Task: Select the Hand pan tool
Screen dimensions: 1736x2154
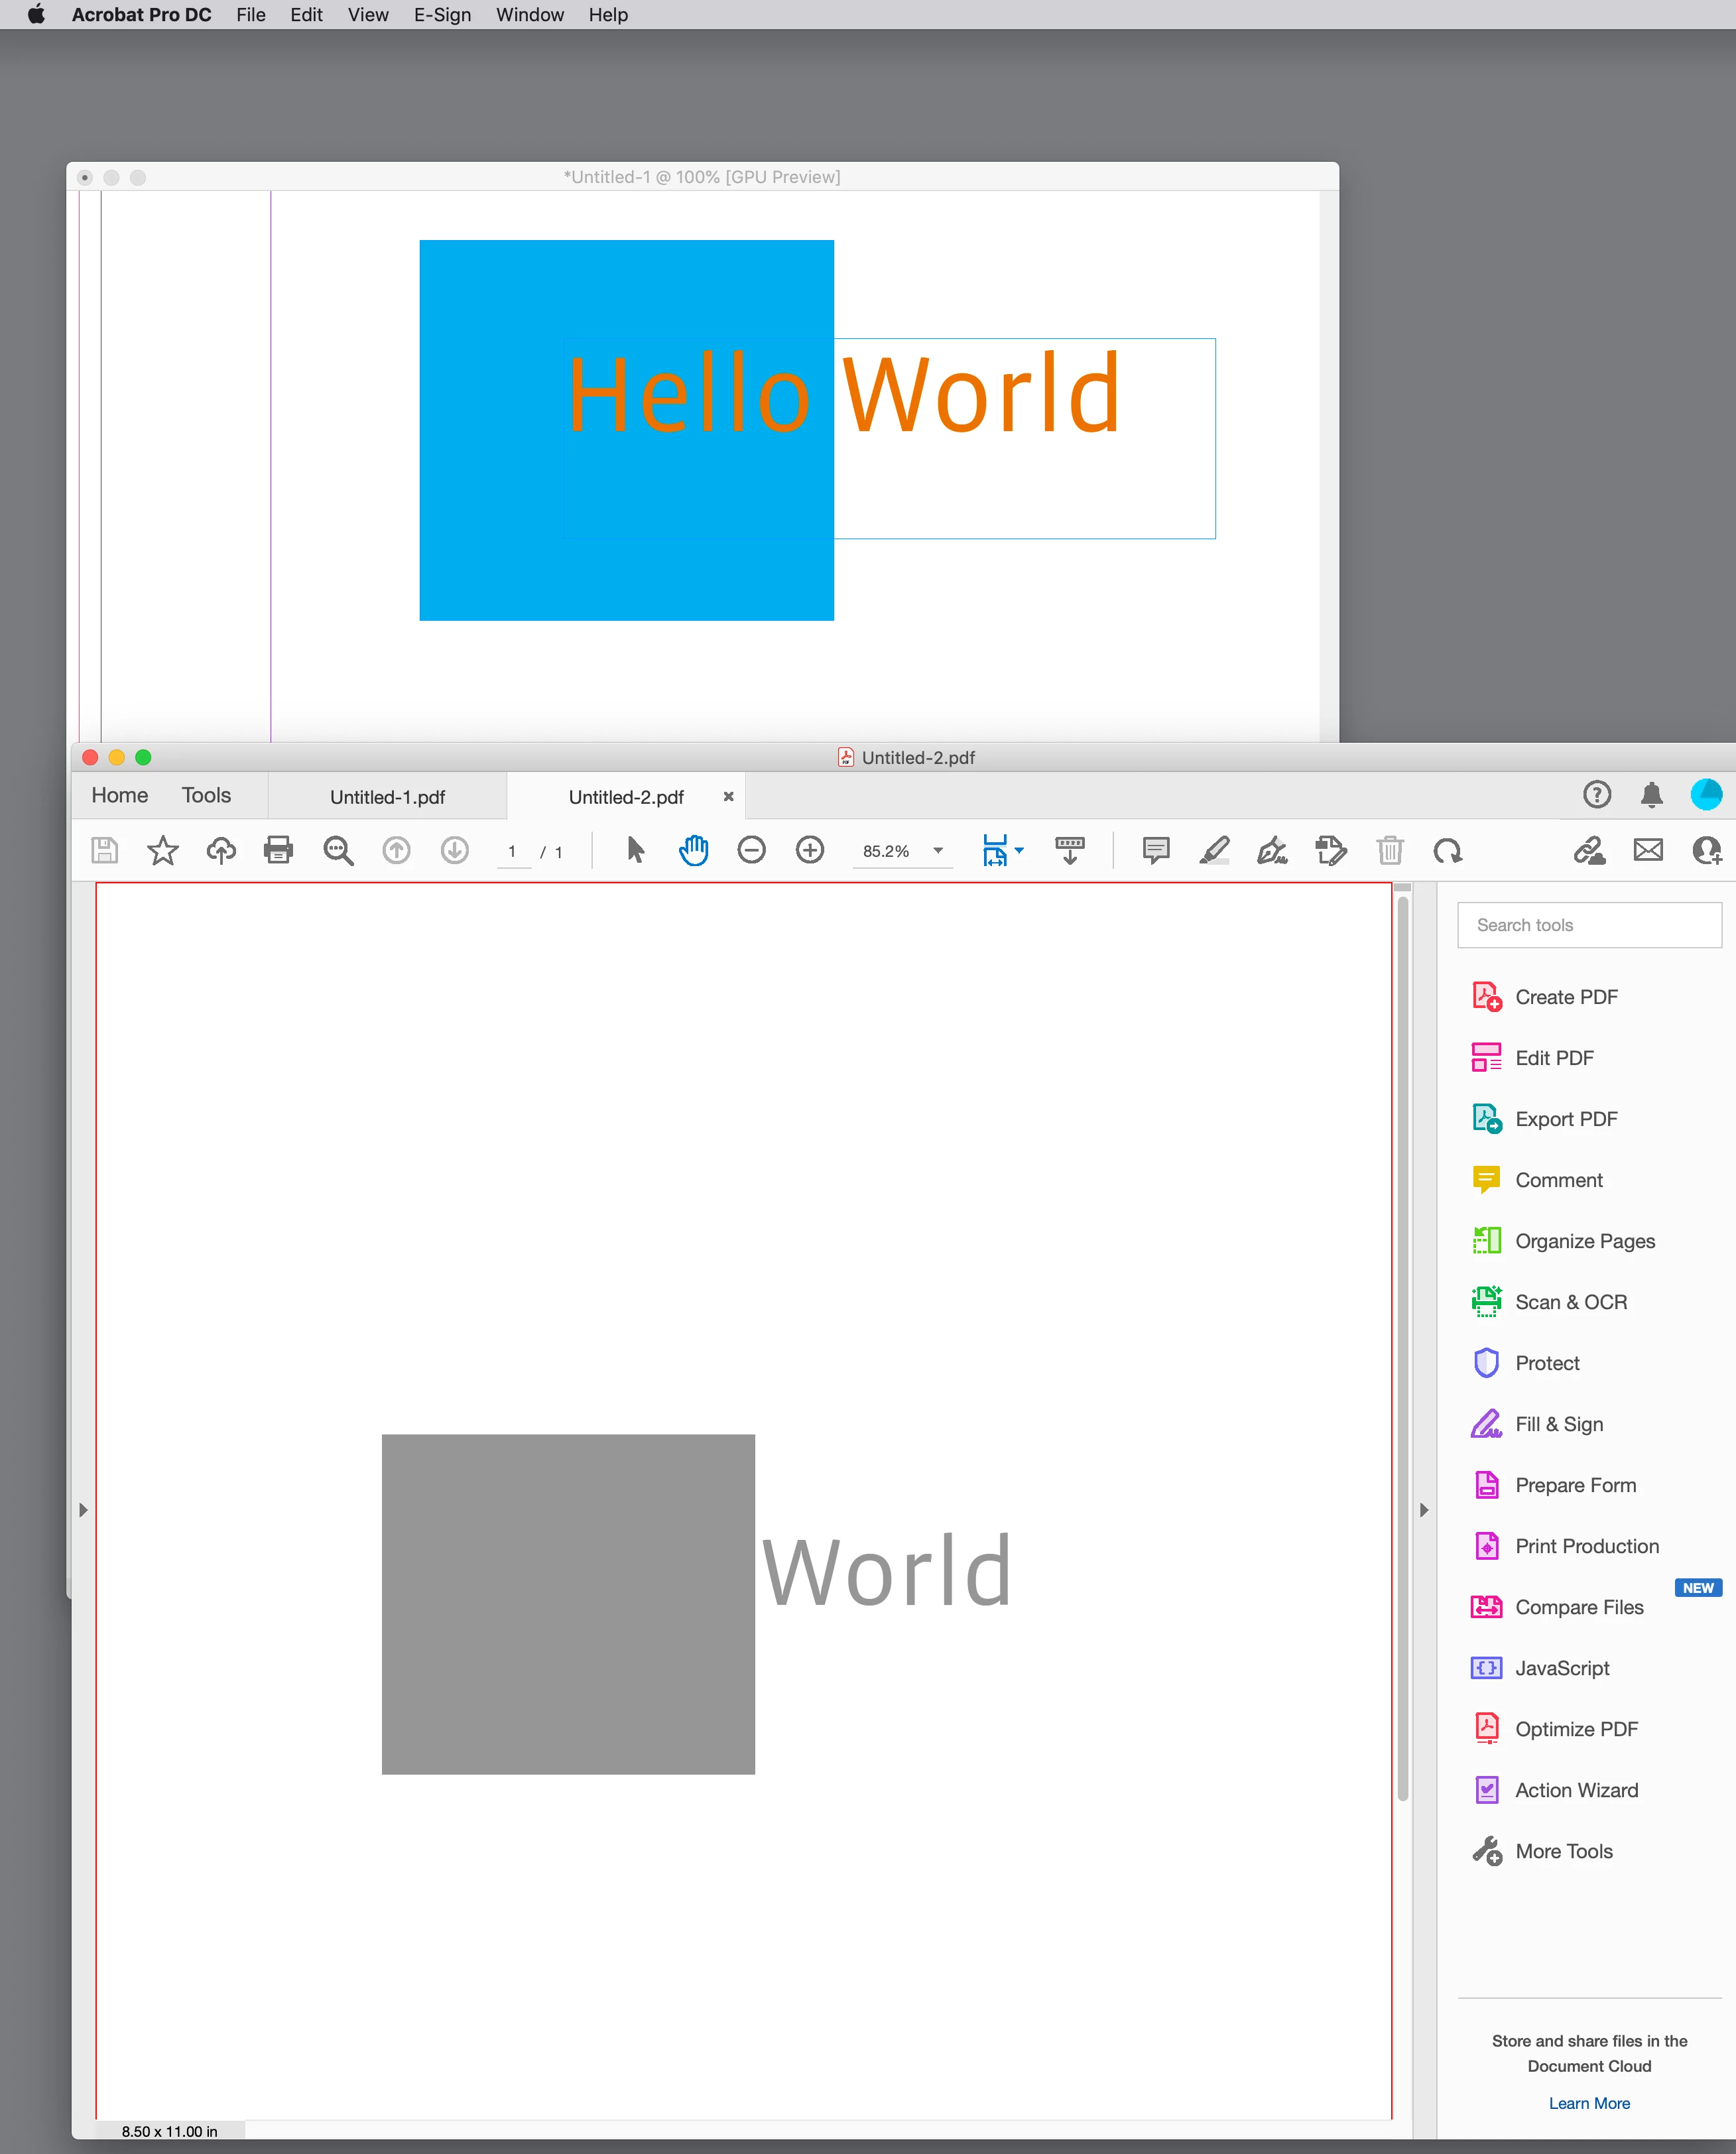Action: [693, 850]
